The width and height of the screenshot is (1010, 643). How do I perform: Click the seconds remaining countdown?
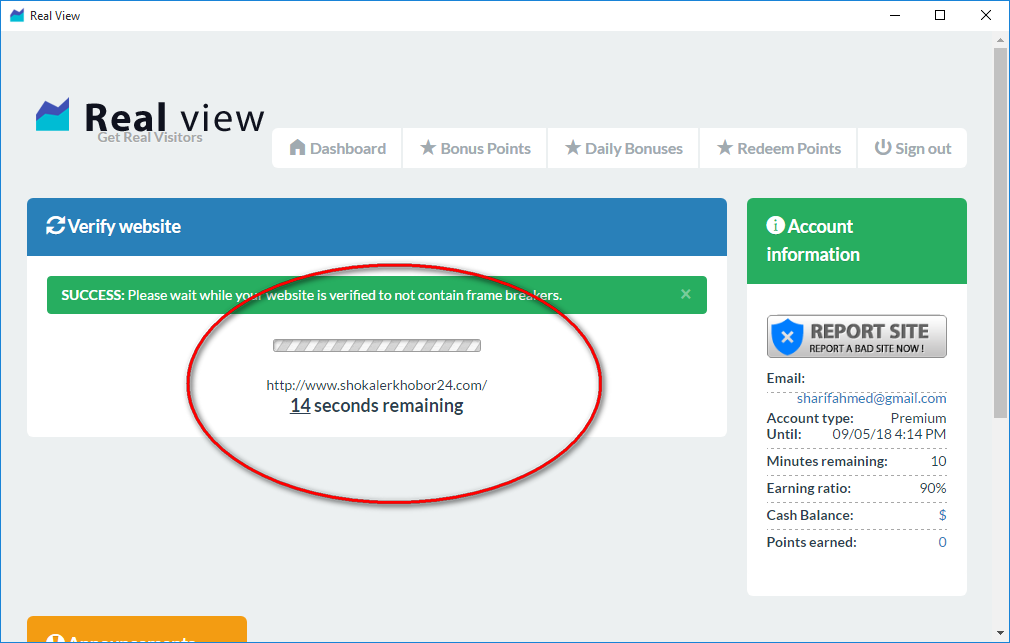pos(377,406)
